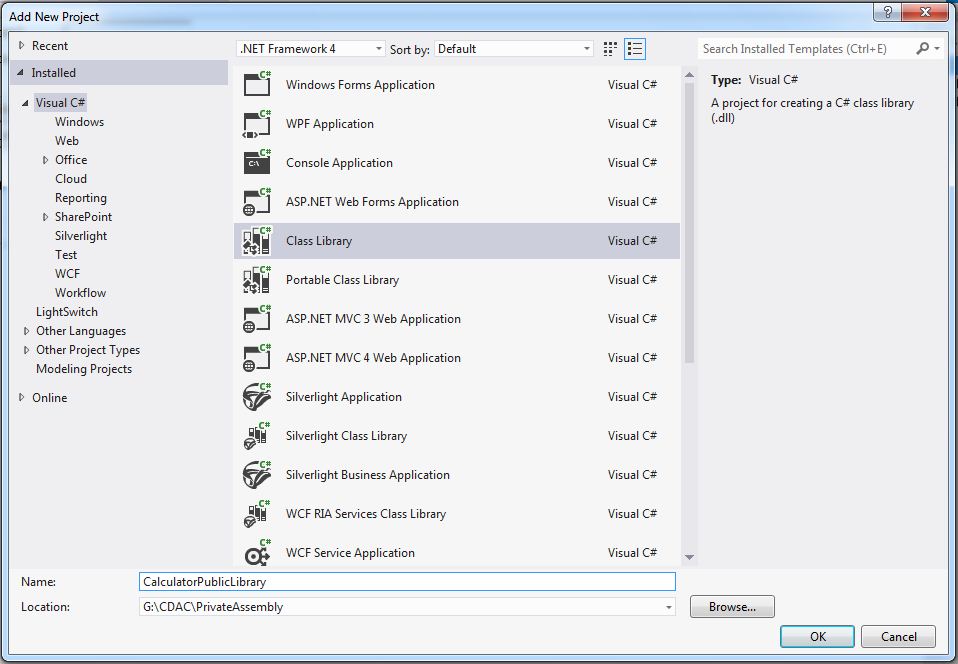Click the Silverlight Class Library icon
The width and height of the screenshot is (958, 664).
[257, 436]
